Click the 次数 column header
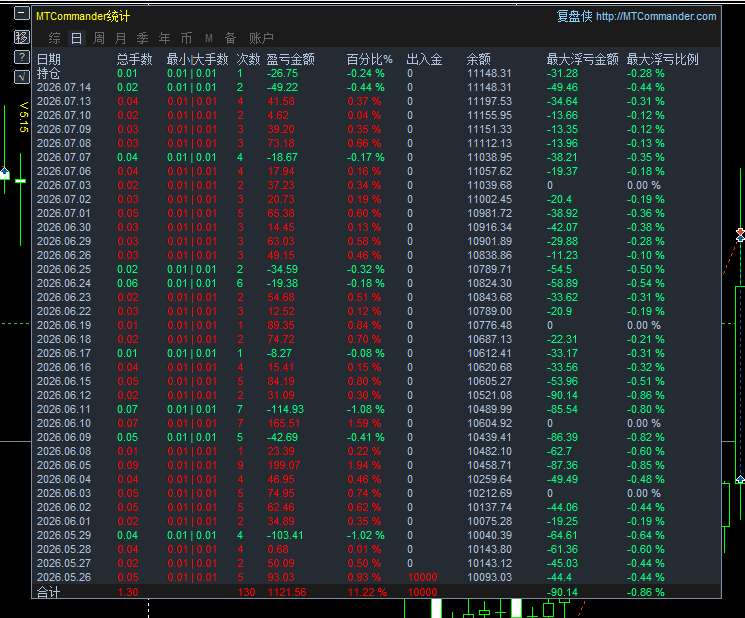The height and width of the screenshot is (618, 745). [248, 59]
